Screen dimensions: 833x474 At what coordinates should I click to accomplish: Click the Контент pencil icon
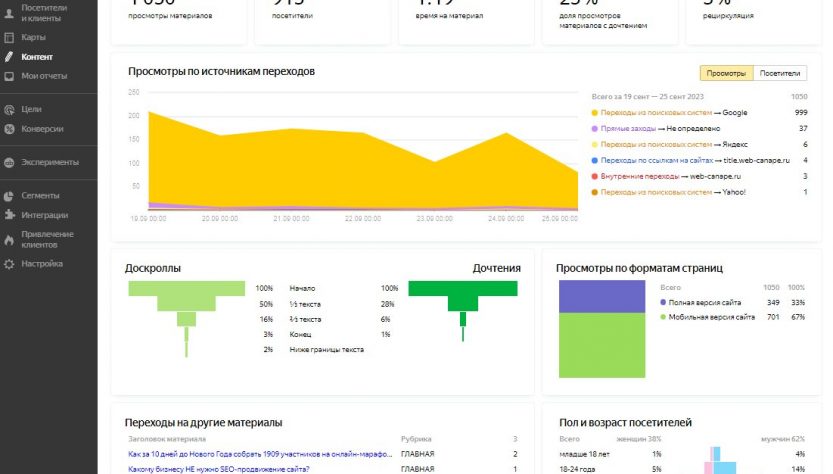[9, 57]
